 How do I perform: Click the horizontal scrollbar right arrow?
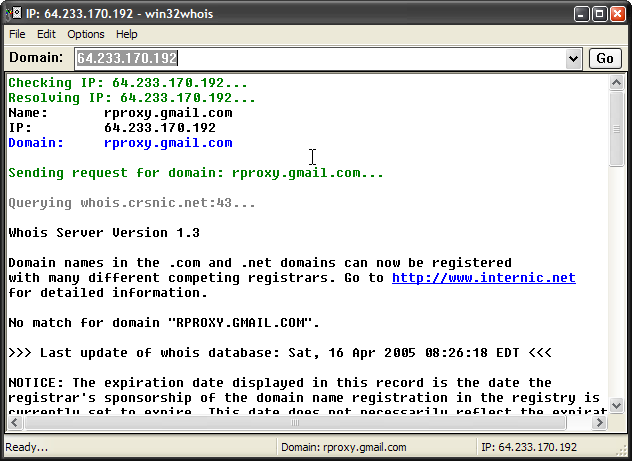click(x=600, y=422)
